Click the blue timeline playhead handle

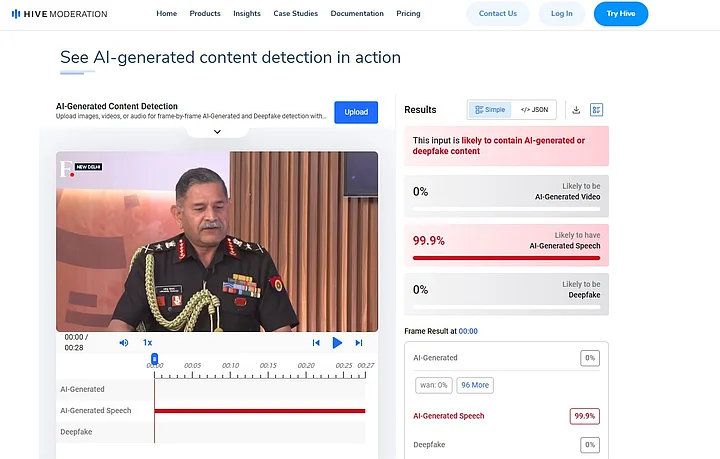coord(154,358)
